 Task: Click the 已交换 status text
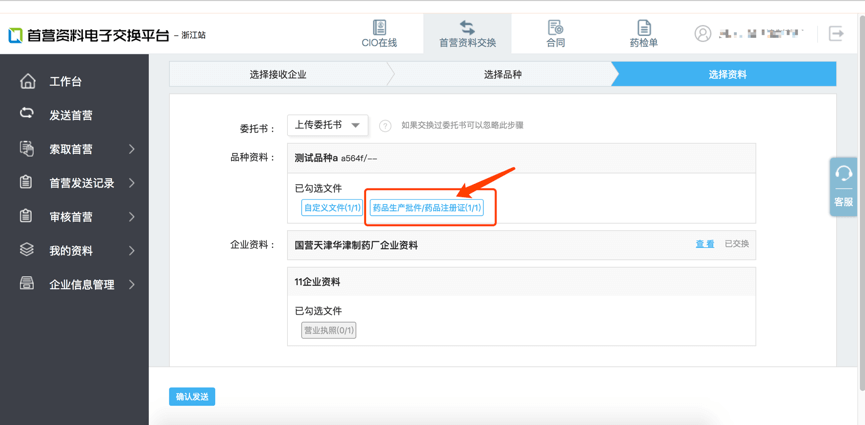[x=736, y=244]
